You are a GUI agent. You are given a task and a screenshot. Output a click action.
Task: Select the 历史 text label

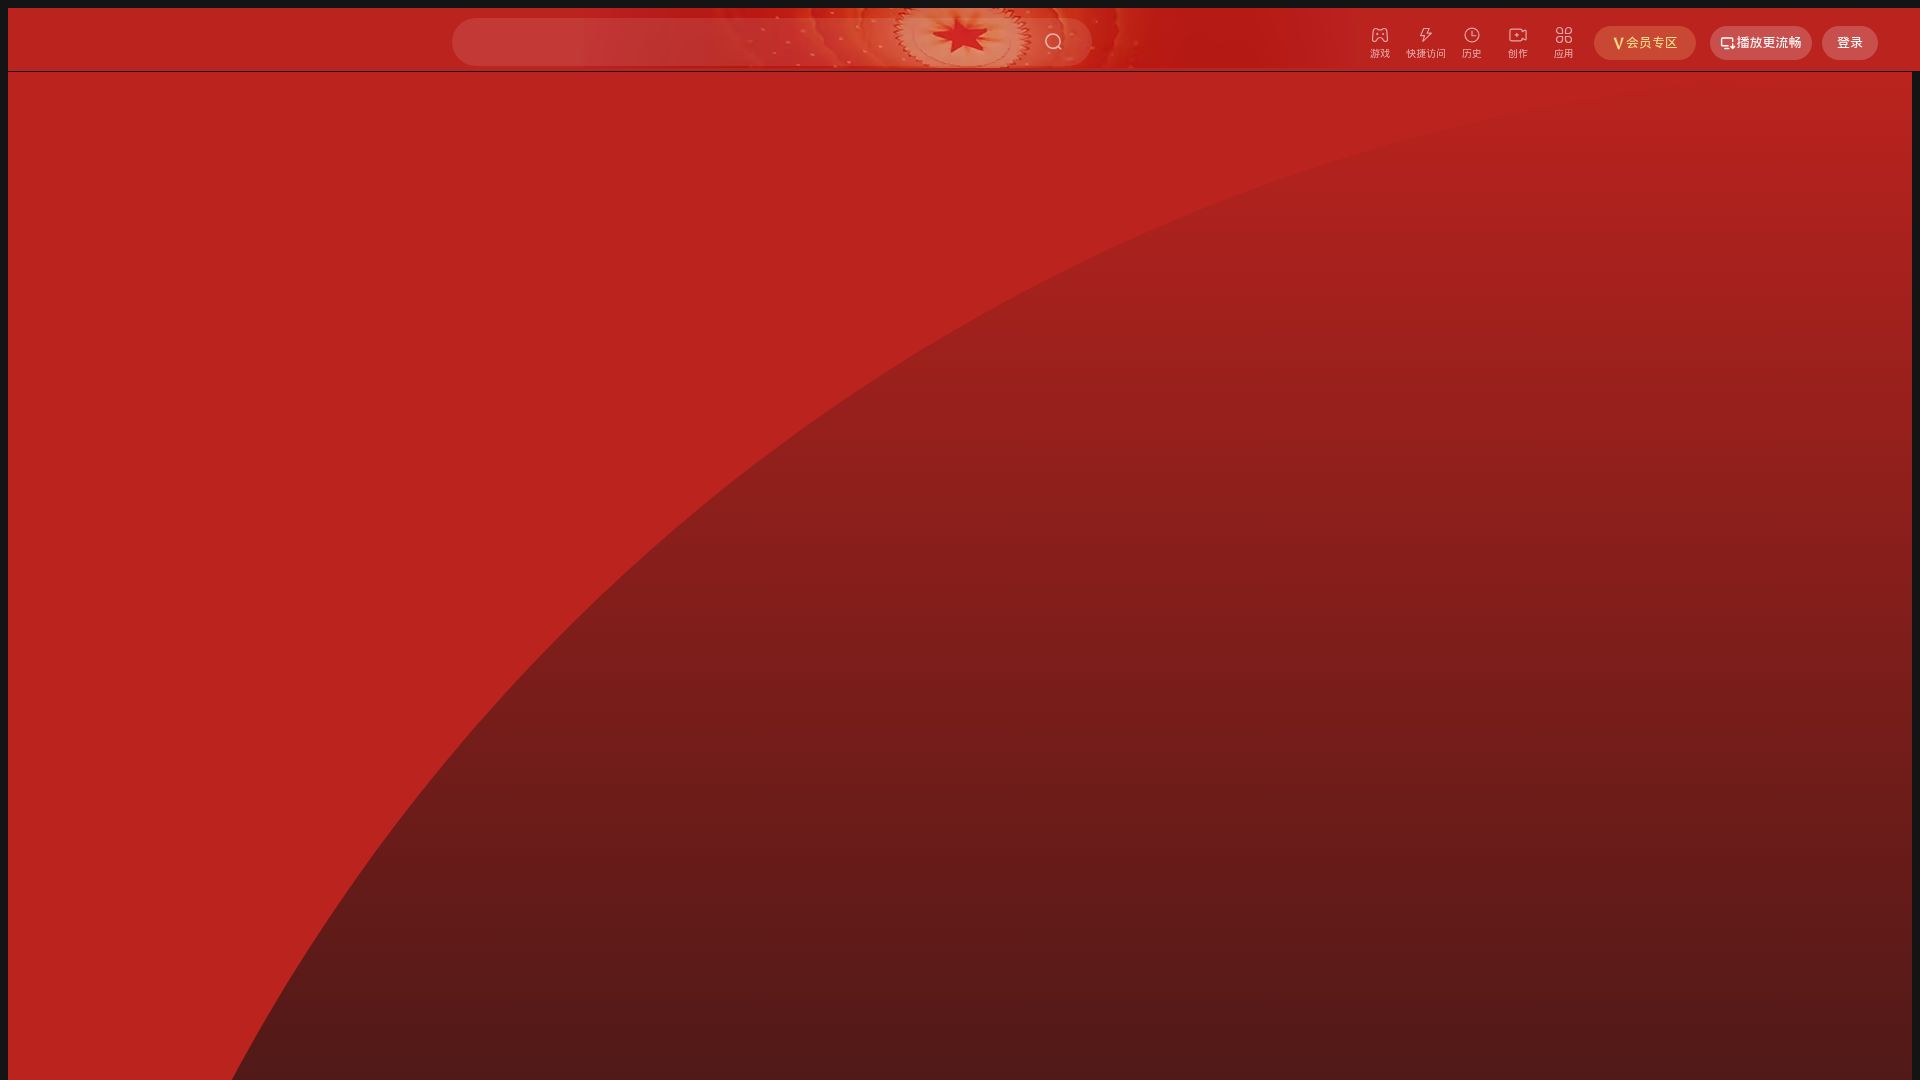1471,54
